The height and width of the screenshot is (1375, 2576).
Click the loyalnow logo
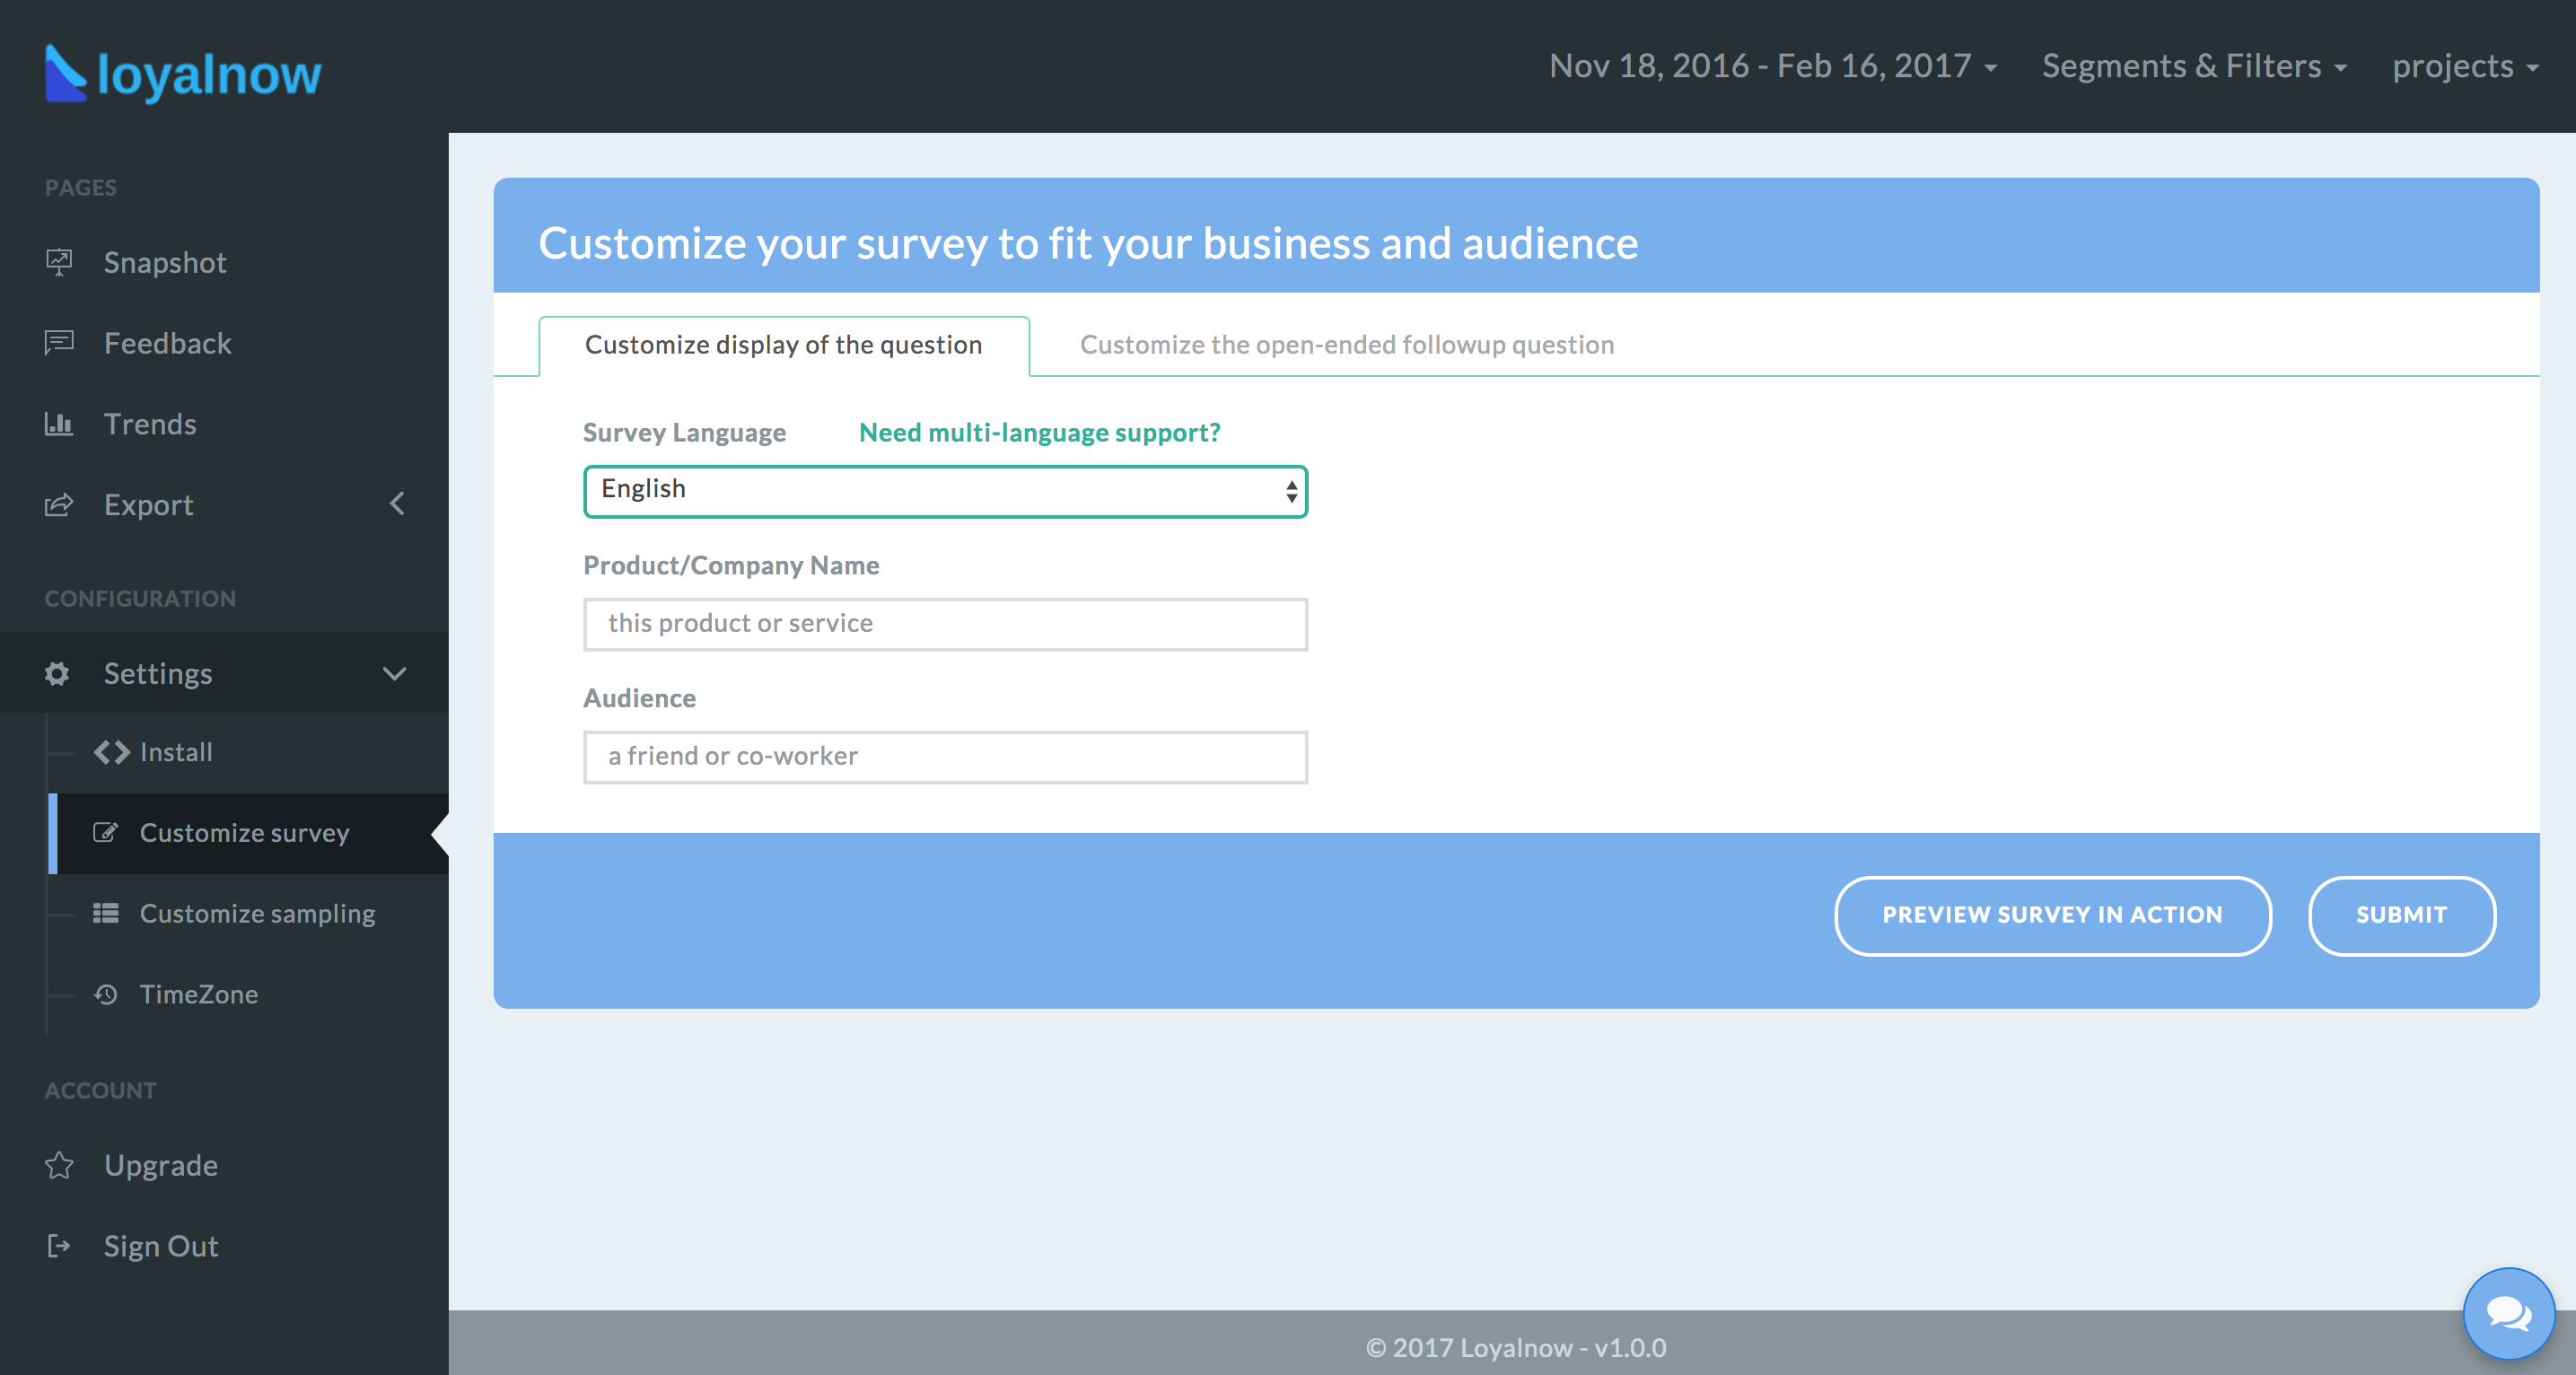tap(184, 73)
